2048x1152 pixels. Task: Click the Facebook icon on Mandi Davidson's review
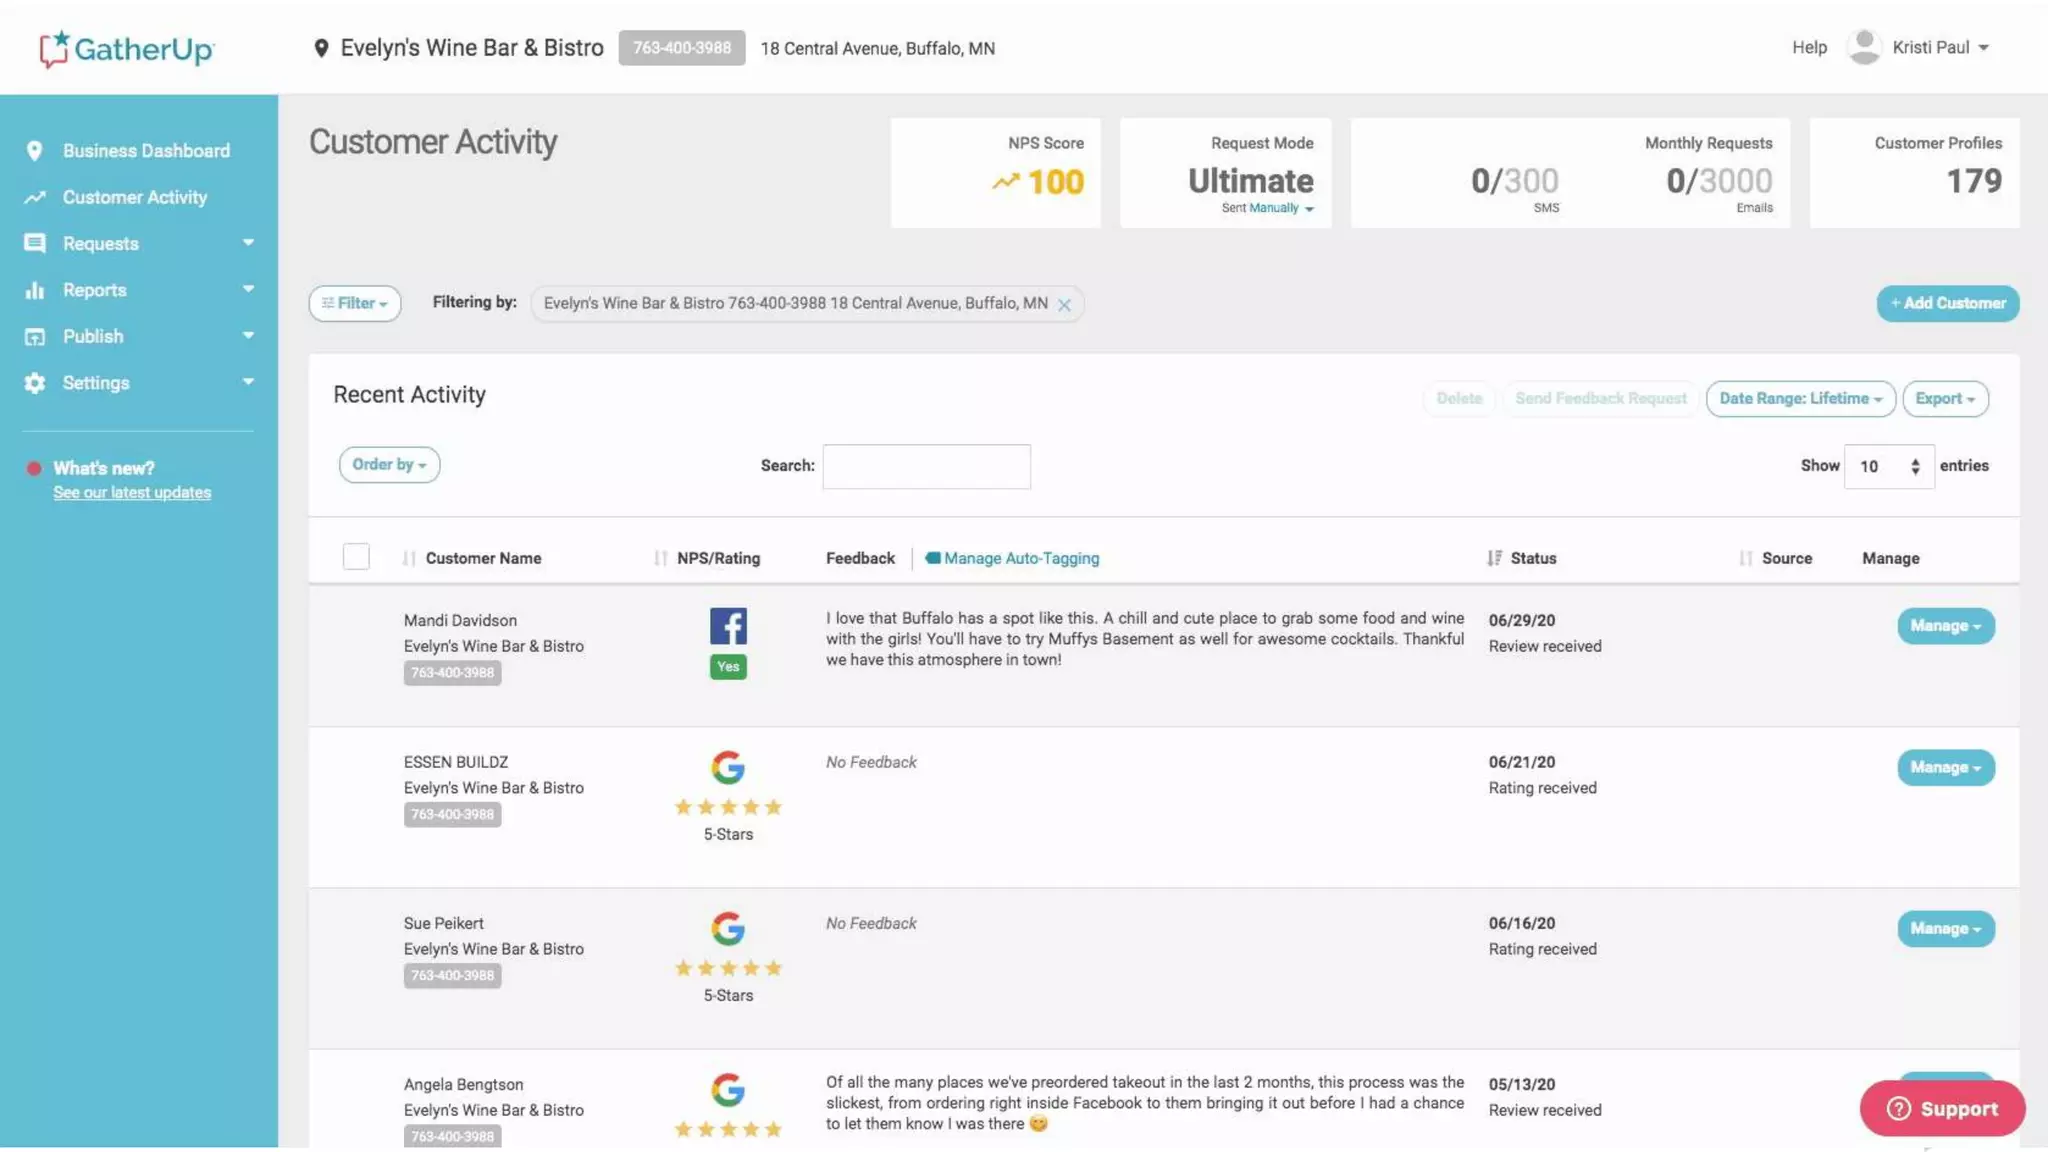point(728,626)
